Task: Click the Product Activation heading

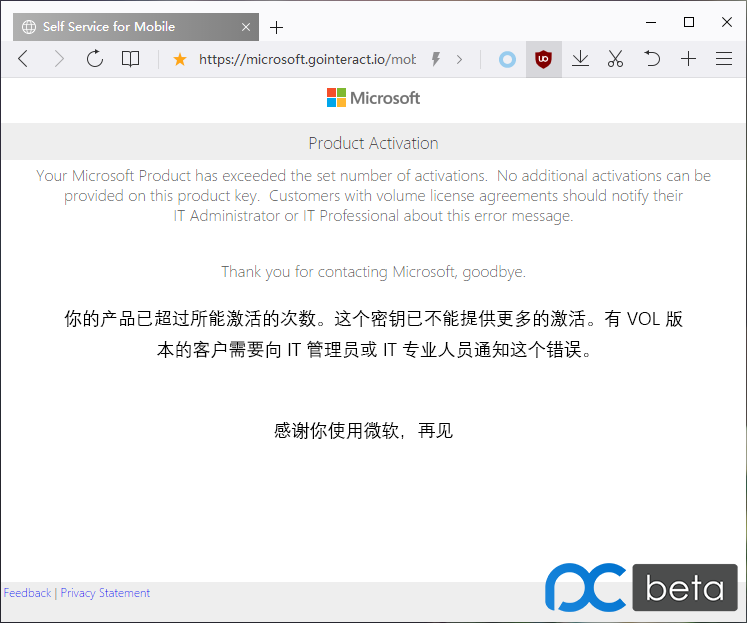Action: [373, 143]
